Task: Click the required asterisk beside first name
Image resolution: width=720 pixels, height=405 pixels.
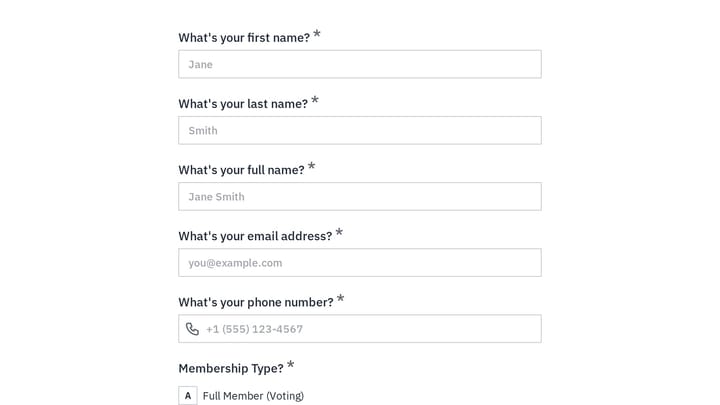Action: 317,34
